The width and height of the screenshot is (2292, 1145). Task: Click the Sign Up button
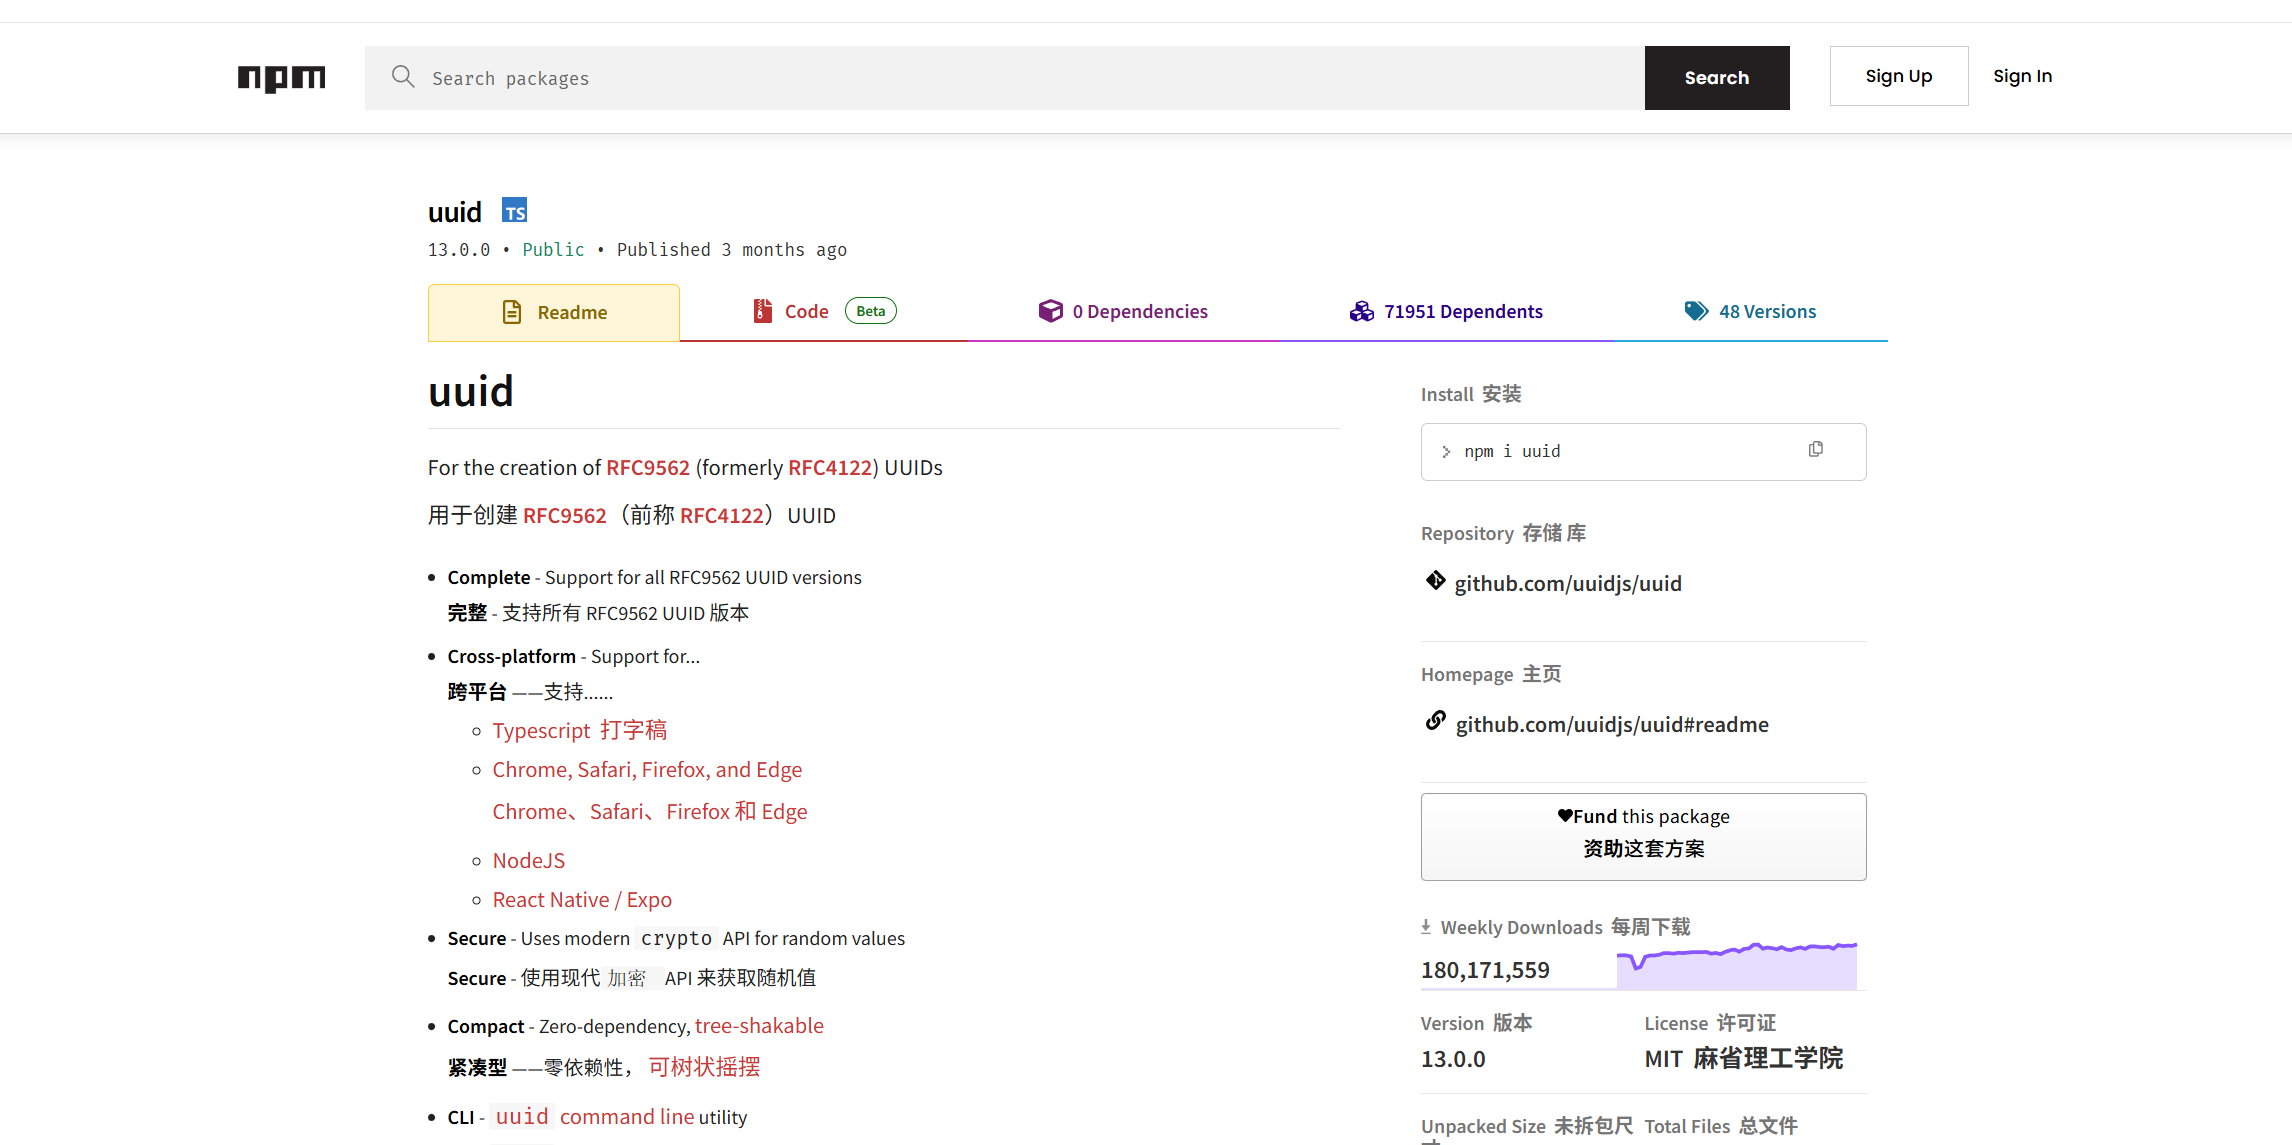tap(1898, 76)
